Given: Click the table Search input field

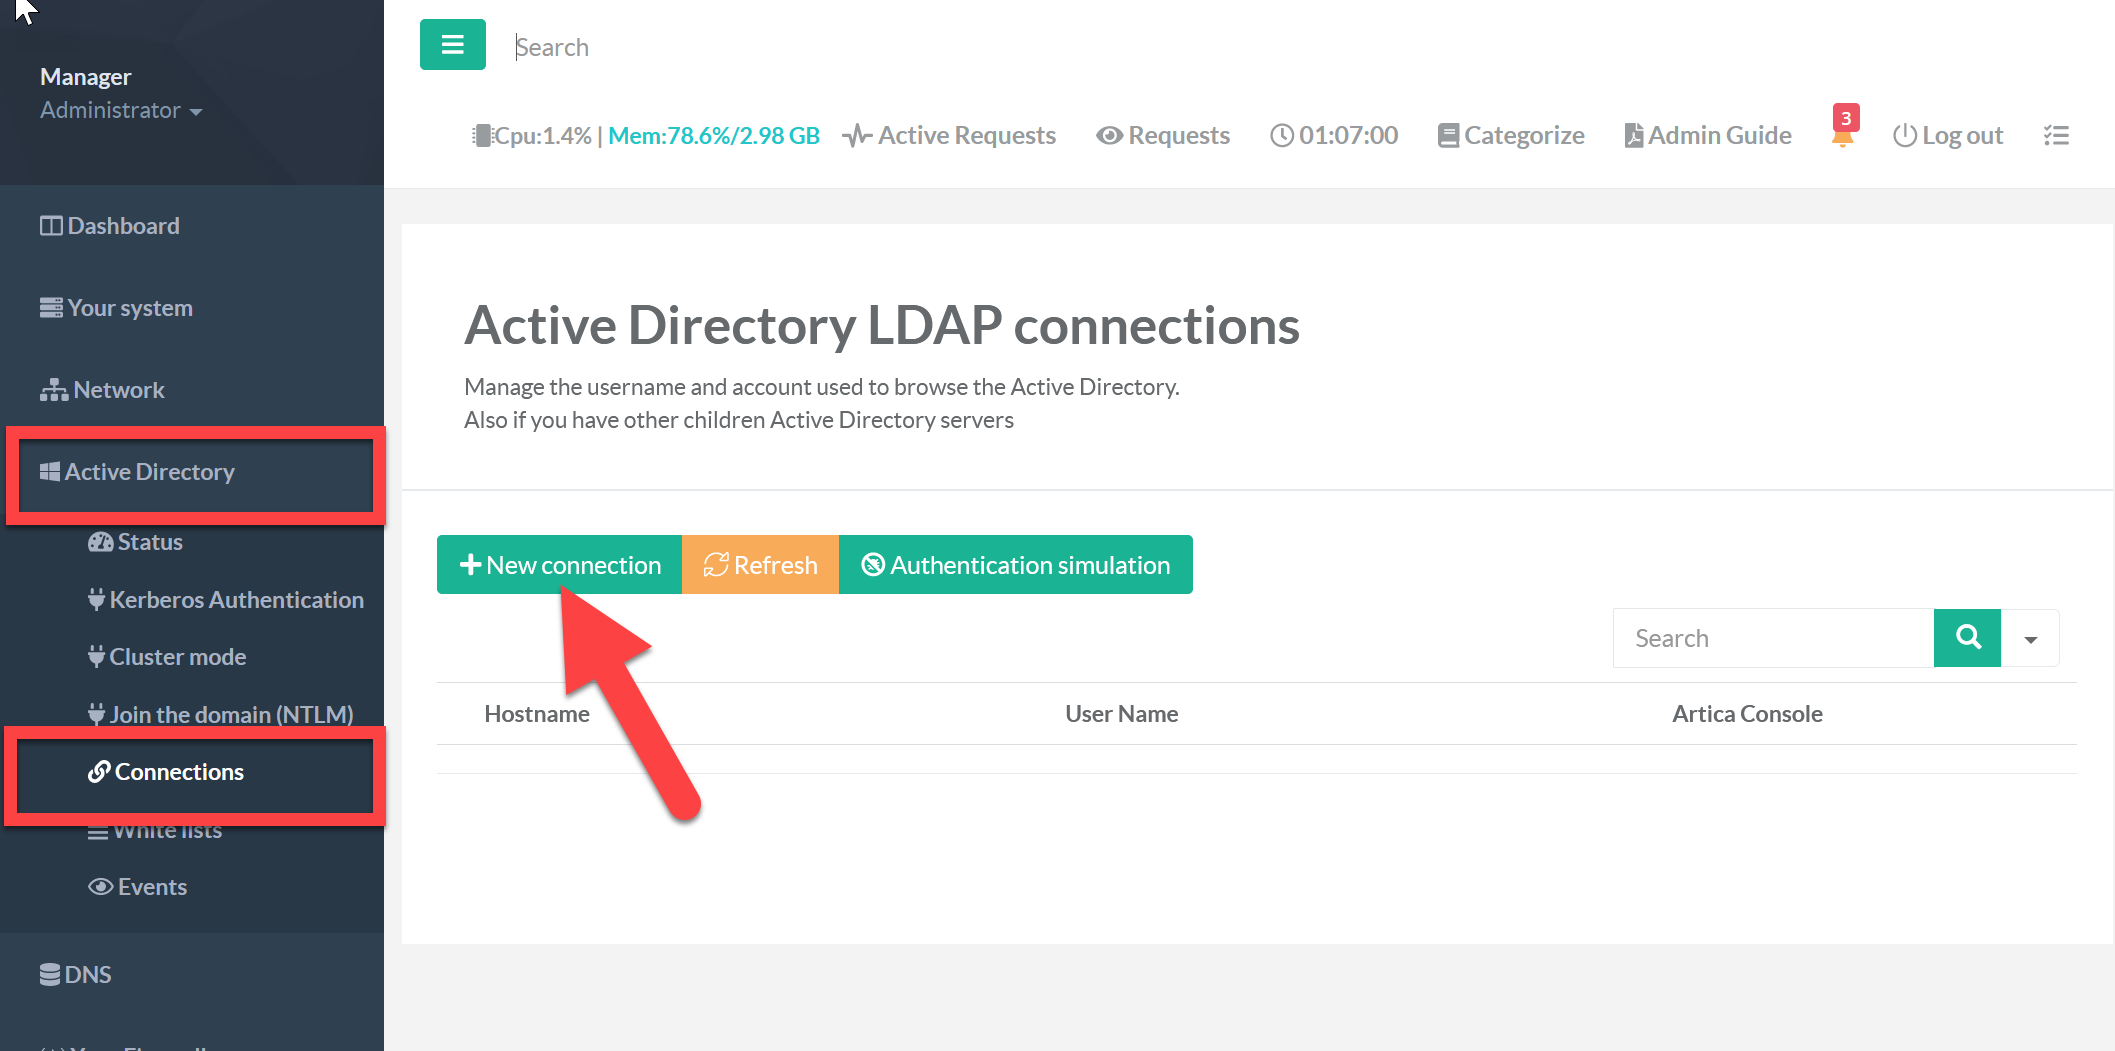Looking at the screenshot, I should point(1772,639).
